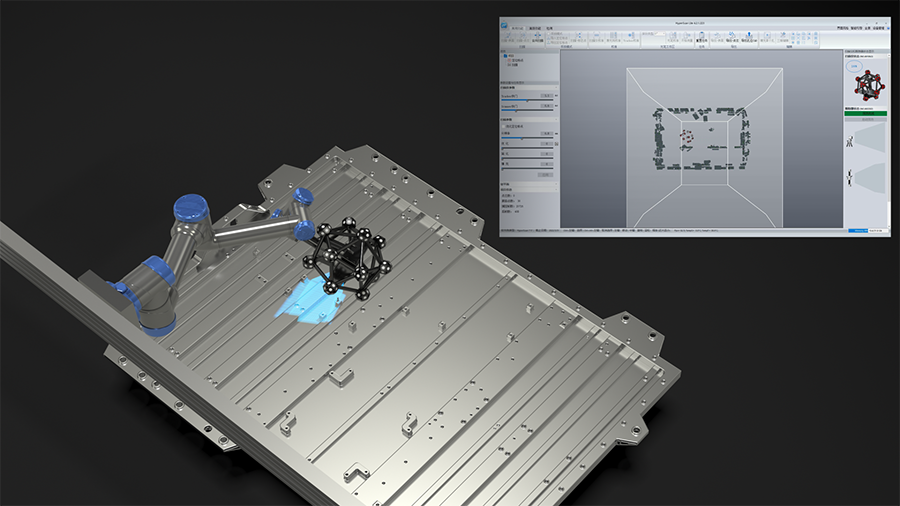Screen dimensions: 900x506
Task: Open the first ribbon tab
Action: (518, 29)
